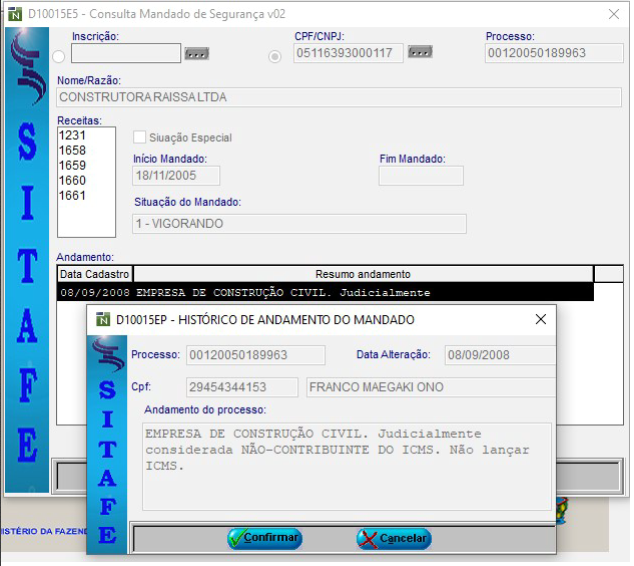The image size is (634, 566).
Task: Close the Histórico de Andamento dialog
Action: 541,320
